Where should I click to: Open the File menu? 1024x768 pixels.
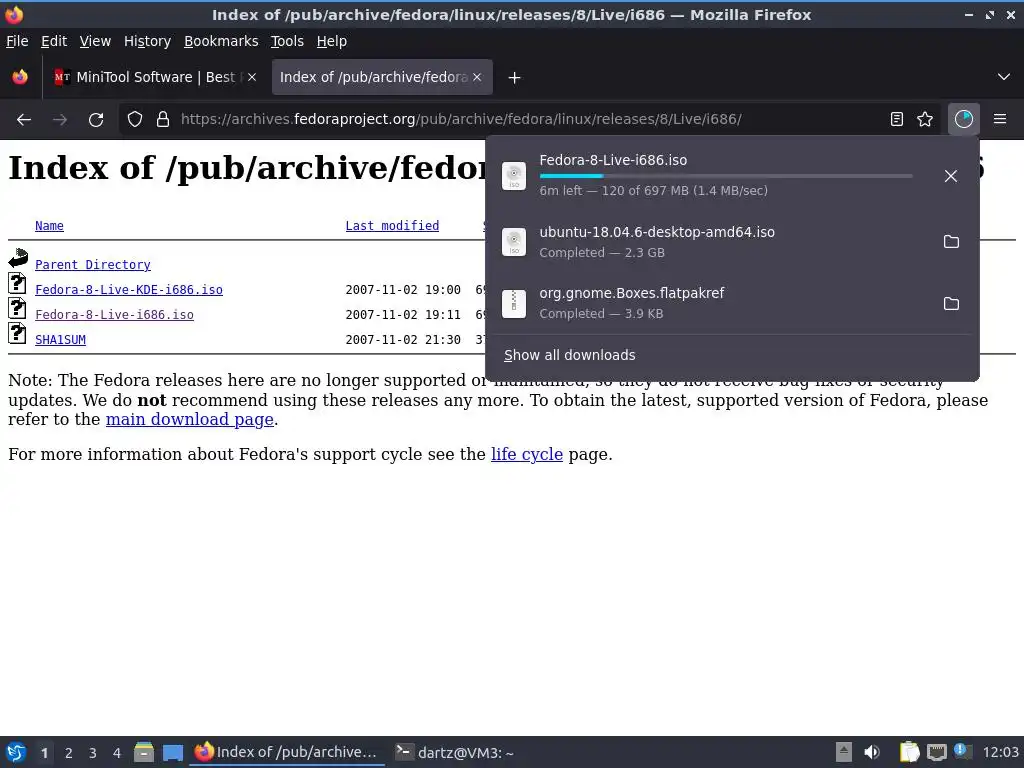pyautogui.click(x=17, y=41)
